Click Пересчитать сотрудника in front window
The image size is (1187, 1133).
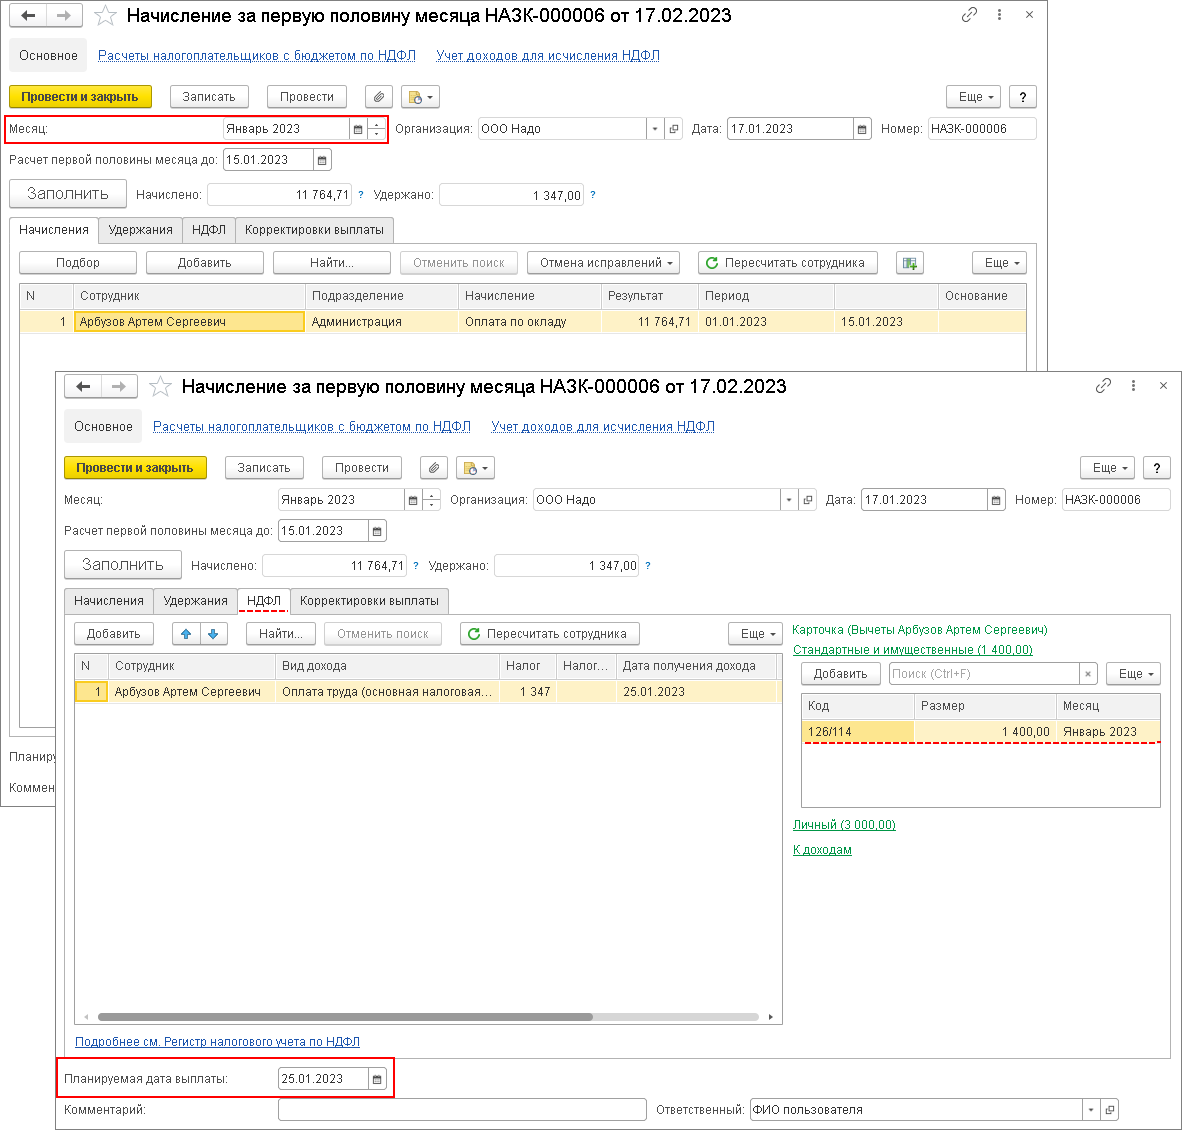coord(550,634)
